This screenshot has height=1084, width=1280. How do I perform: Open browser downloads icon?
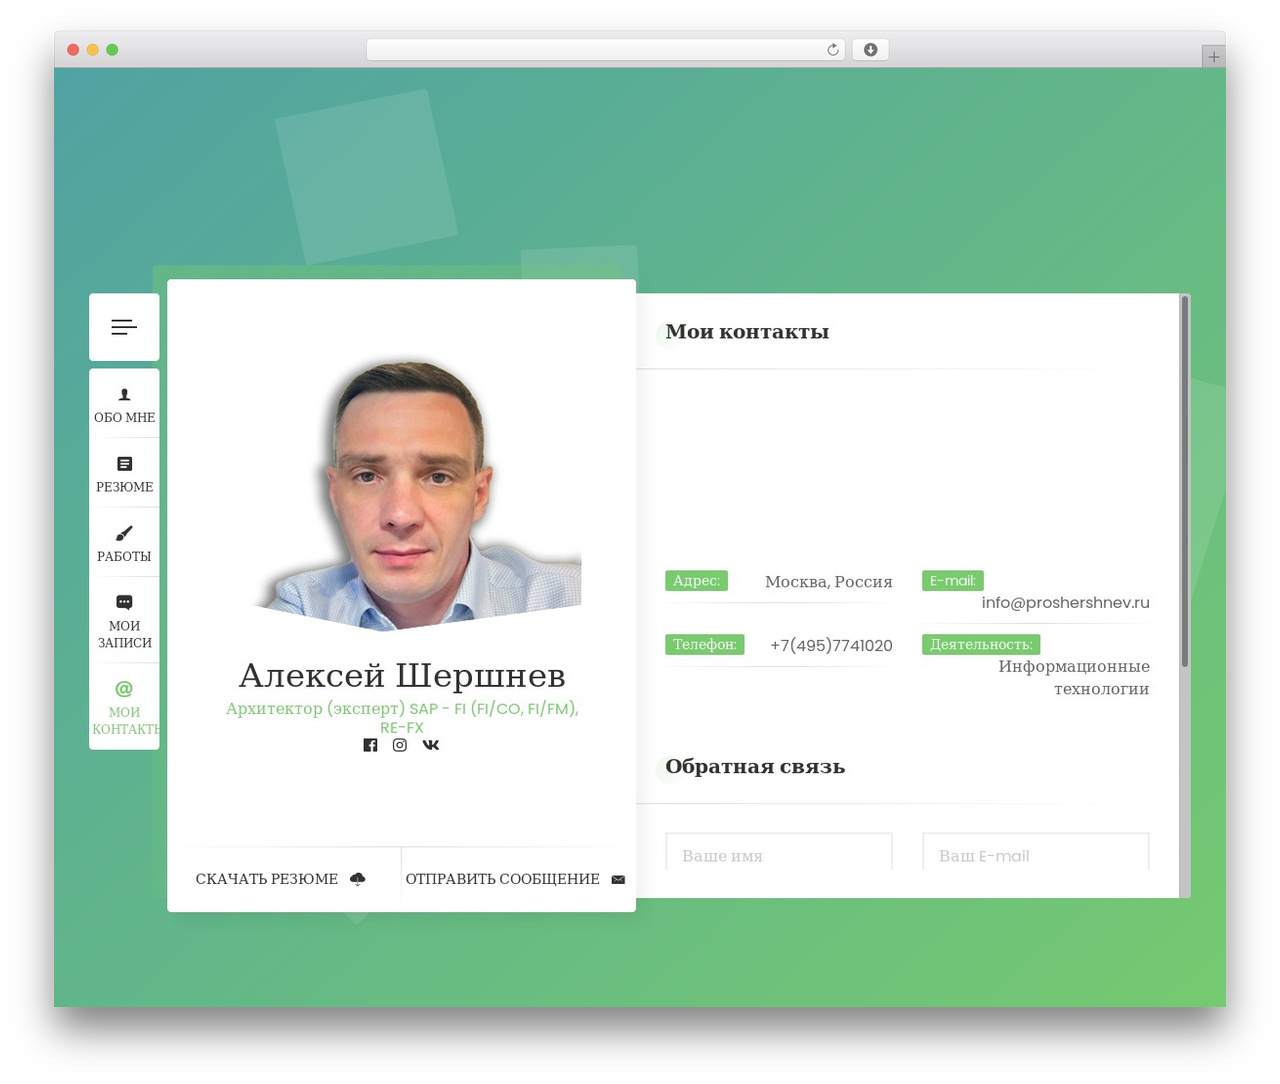(x=870, y=50)
